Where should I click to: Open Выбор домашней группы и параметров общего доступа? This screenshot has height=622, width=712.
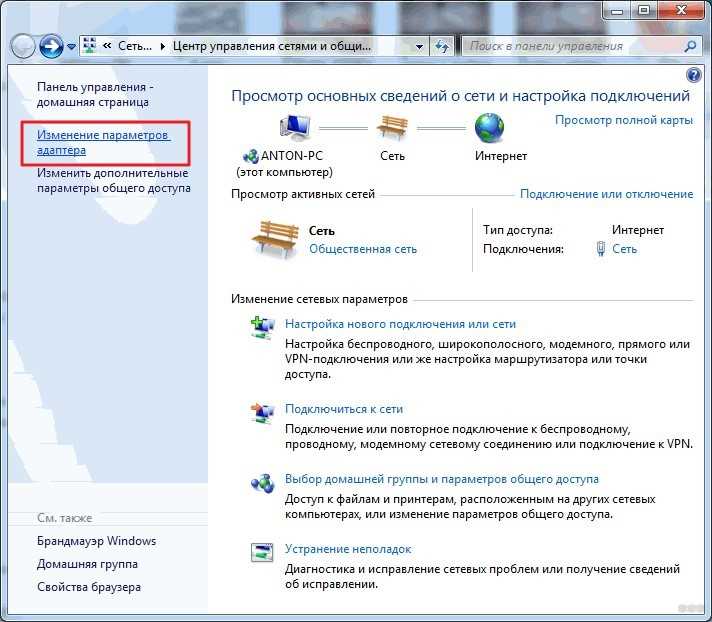click(x=442, y=479)
